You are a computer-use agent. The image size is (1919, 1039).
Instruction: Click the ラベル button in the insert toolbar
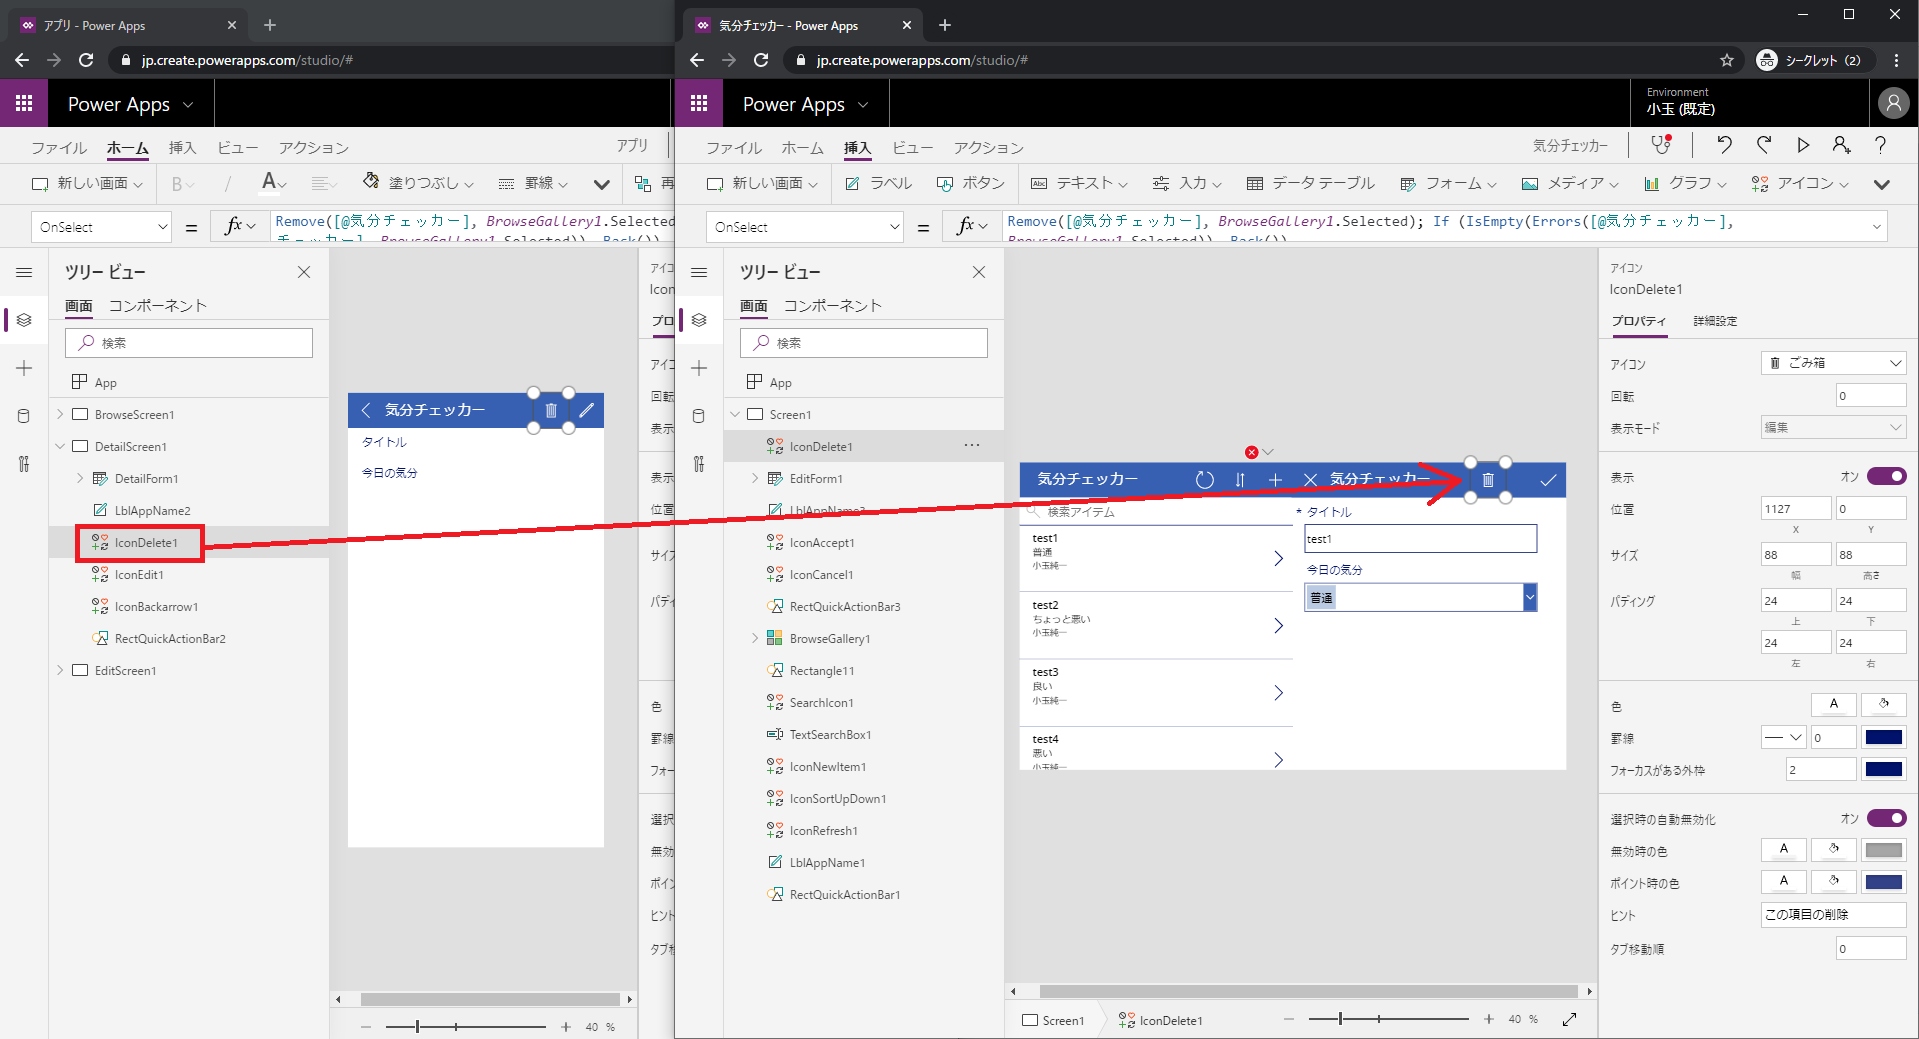point(879,184)
